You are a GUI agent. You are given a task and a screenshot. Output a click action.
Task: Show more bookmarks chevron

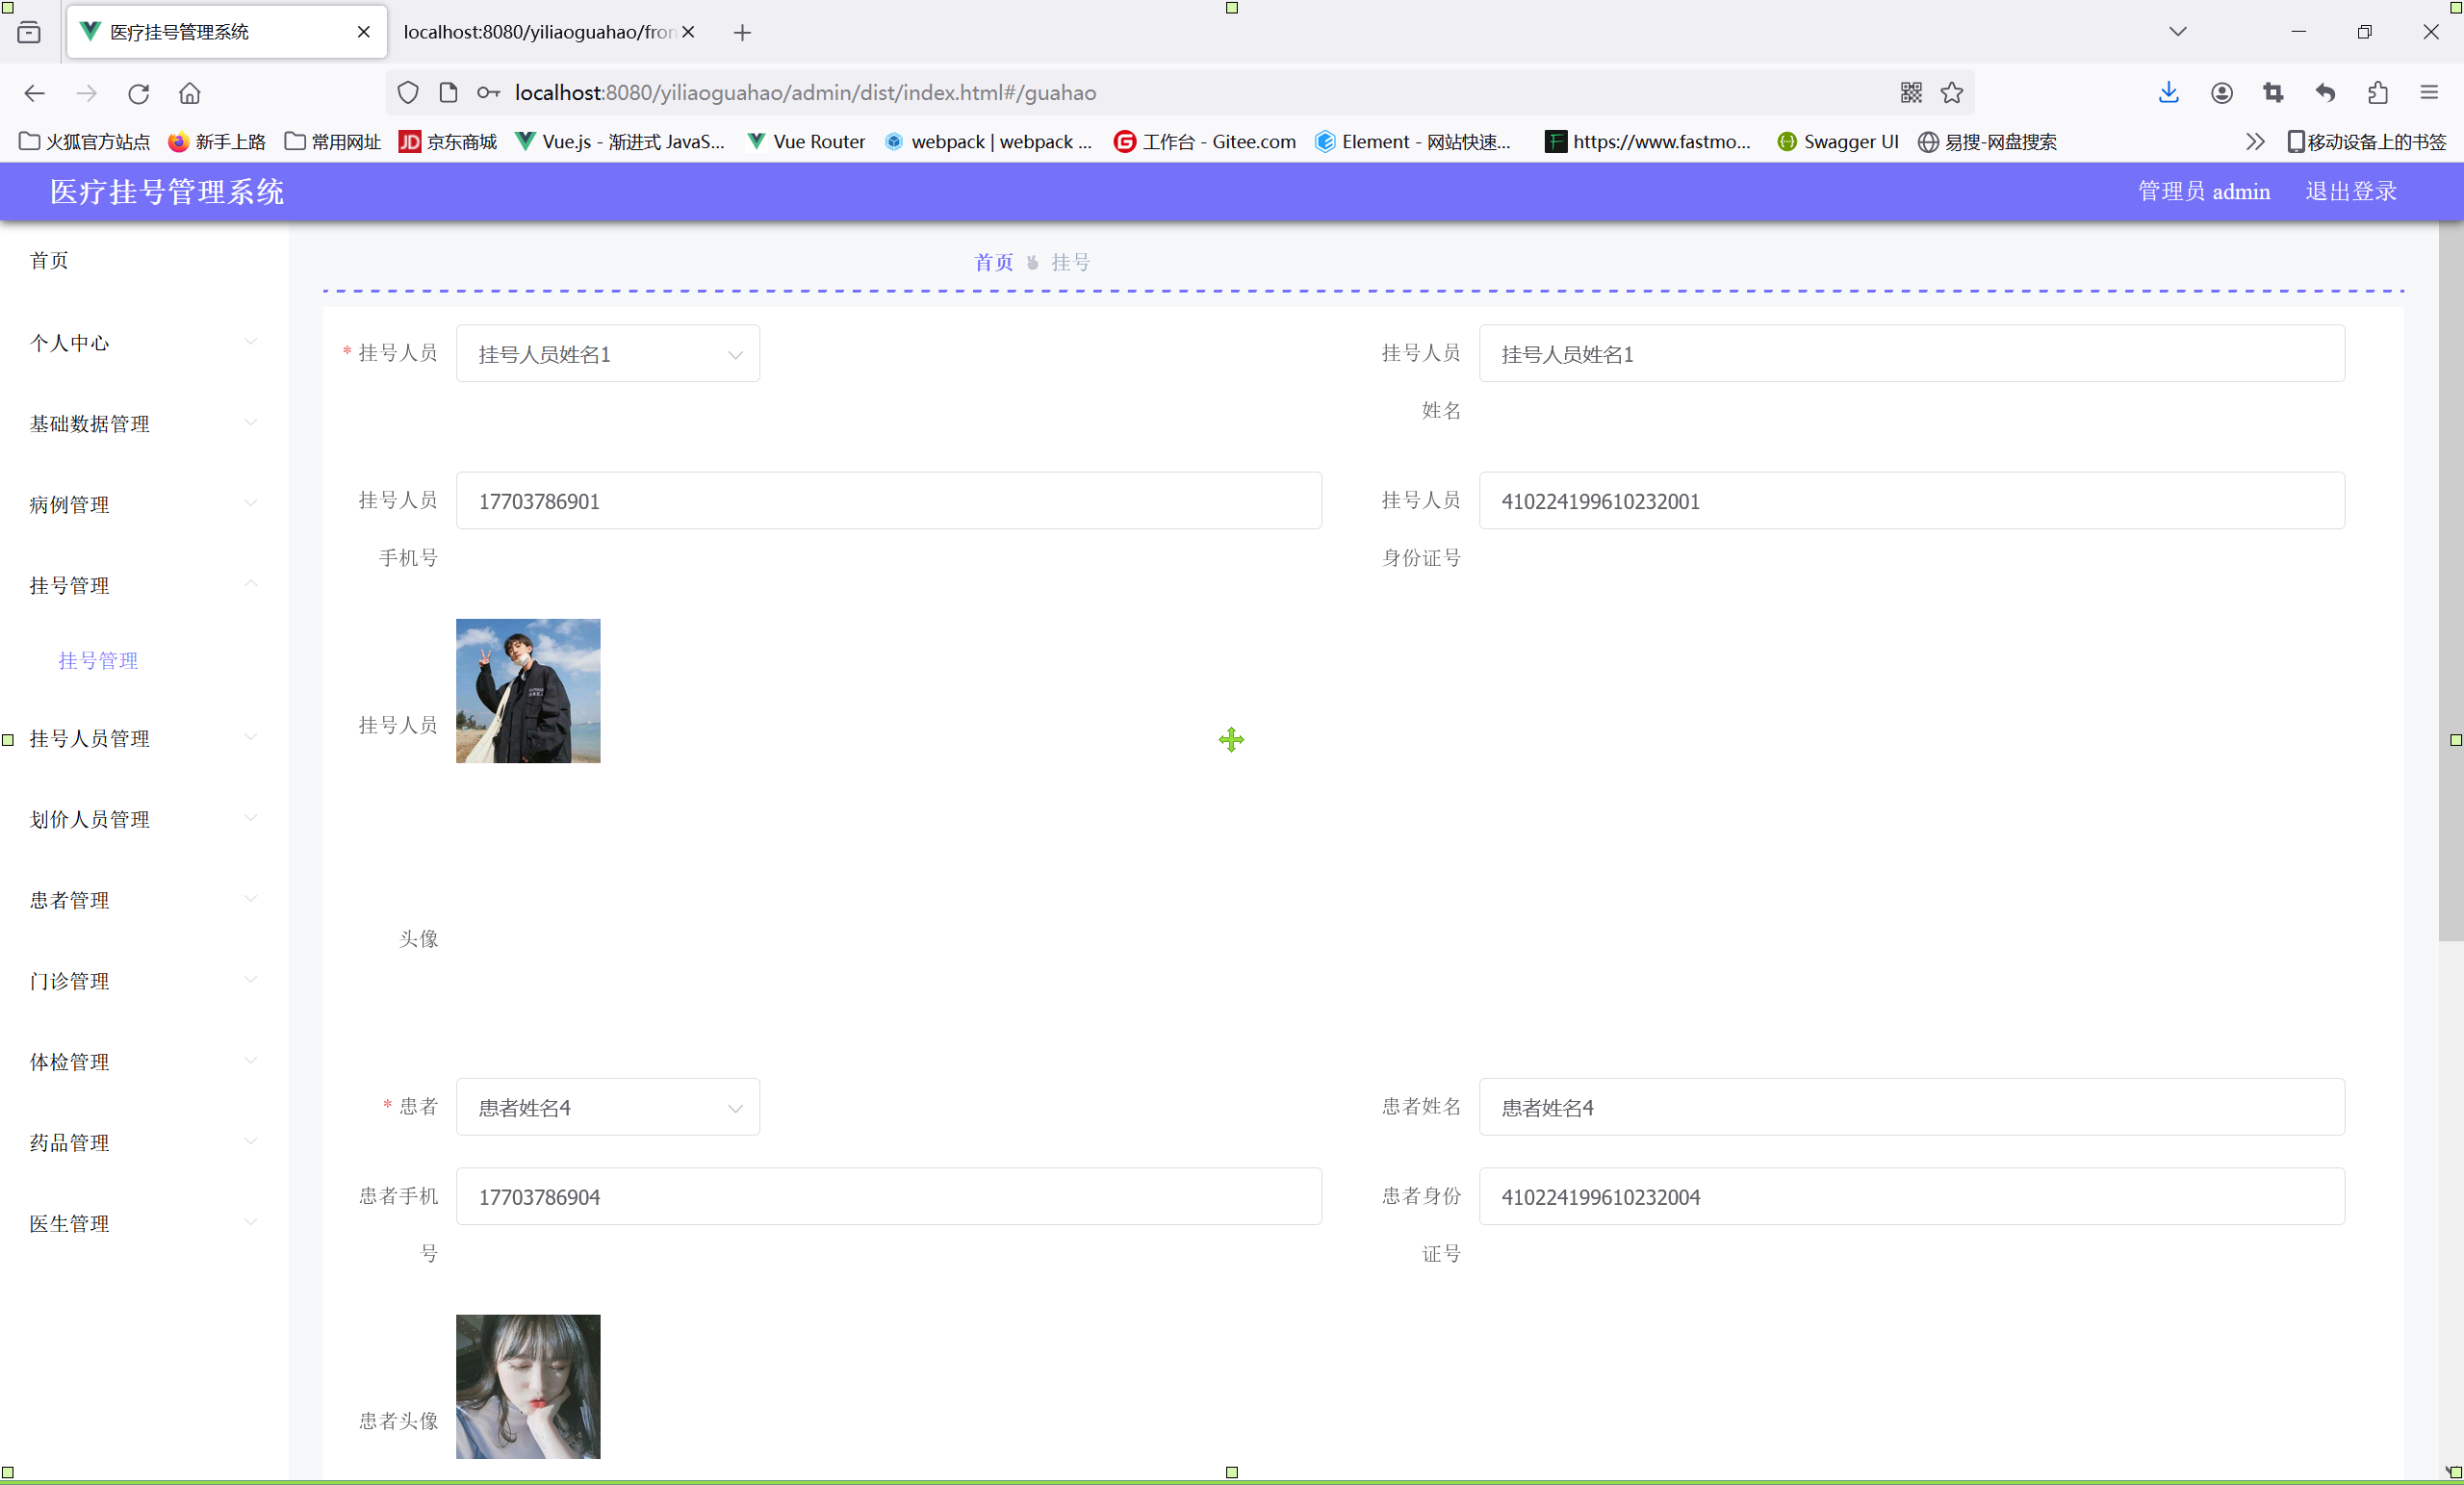[2254, 142]
